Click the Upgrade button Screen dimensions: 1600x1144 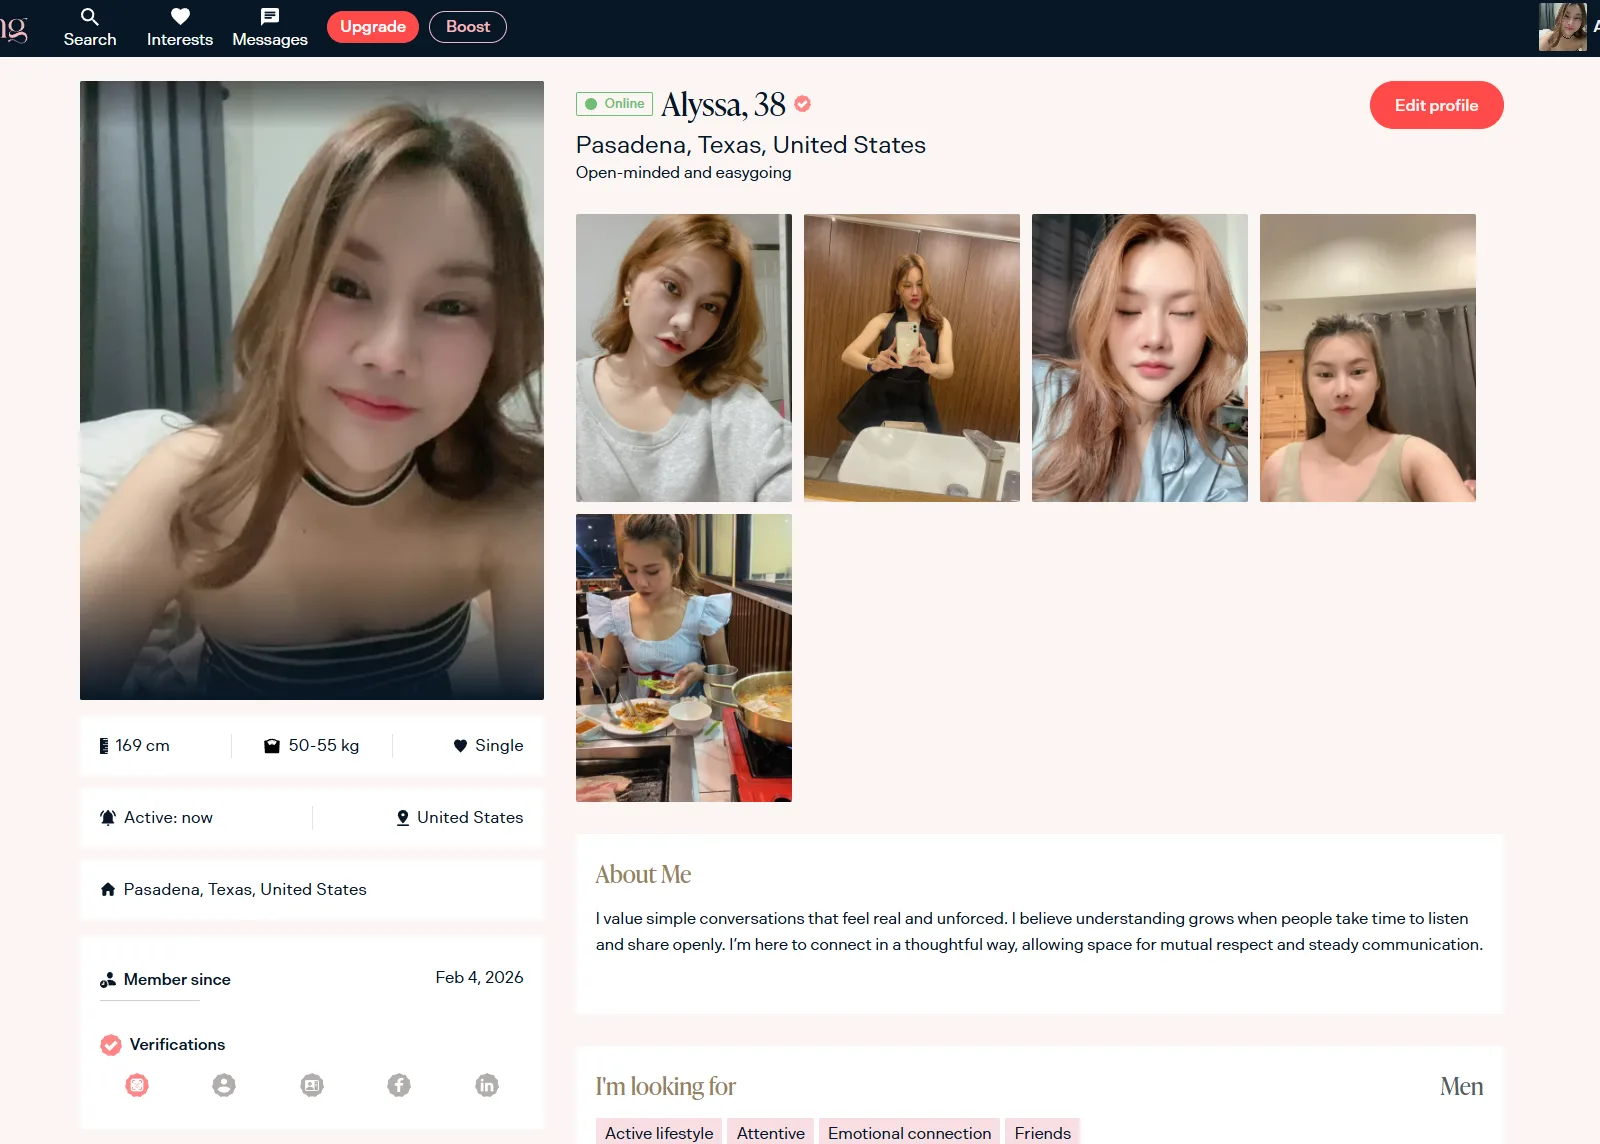point(372,27)
